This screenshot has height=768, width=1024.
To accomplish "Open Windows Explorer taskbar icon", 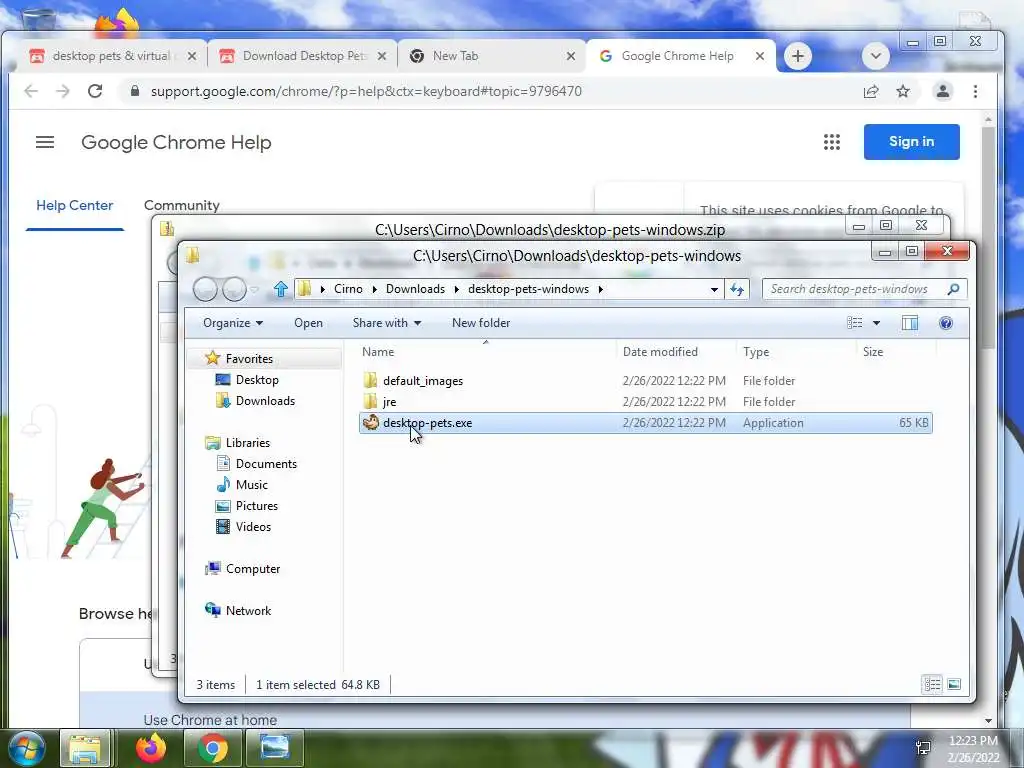I will [86, 748].
